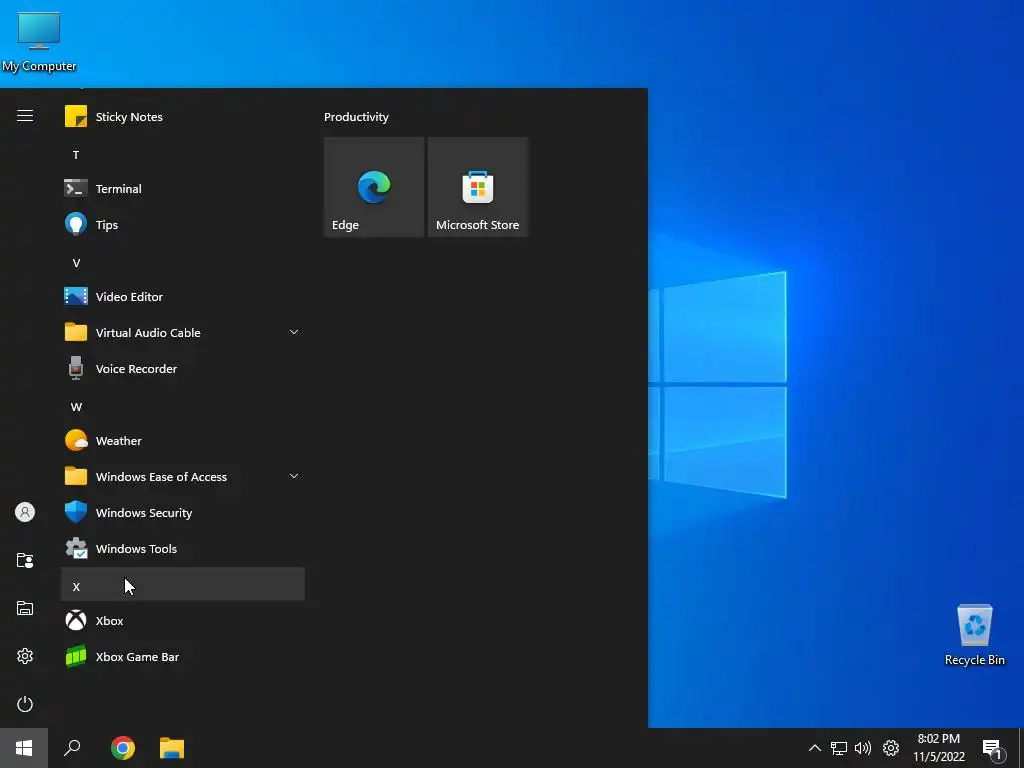Open taskbar Search magnifier
Screen dimensions: 1024x768
point(72,748)
